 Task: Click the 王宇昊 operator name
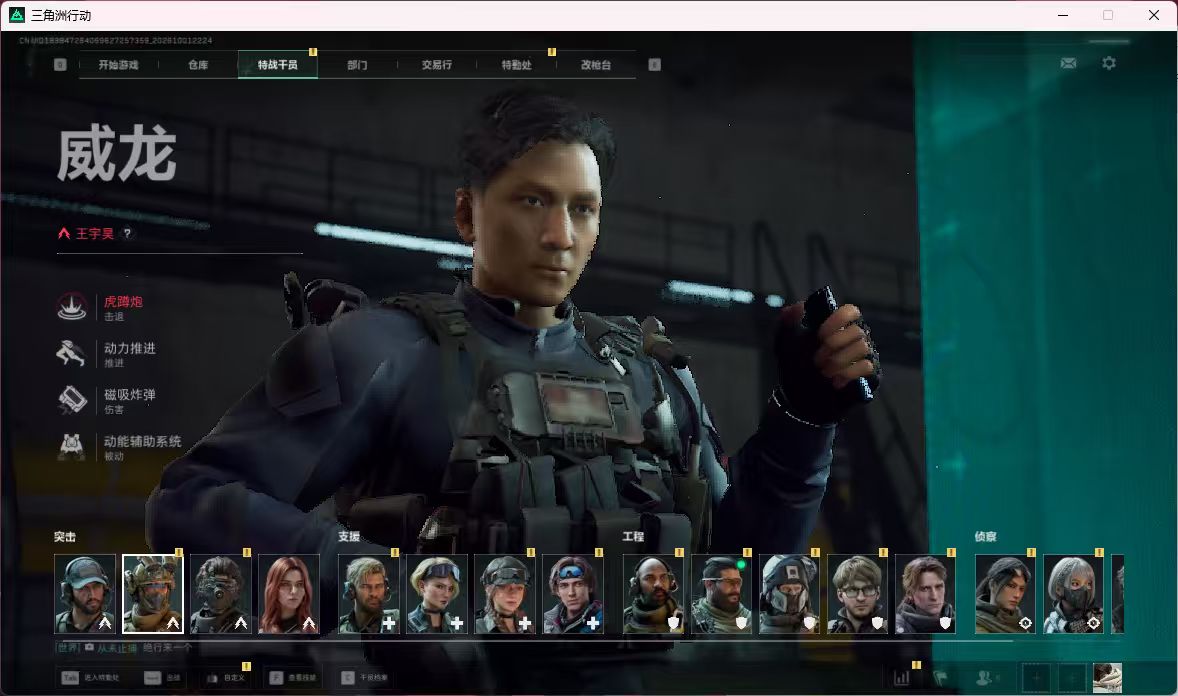tap(95, 234)
